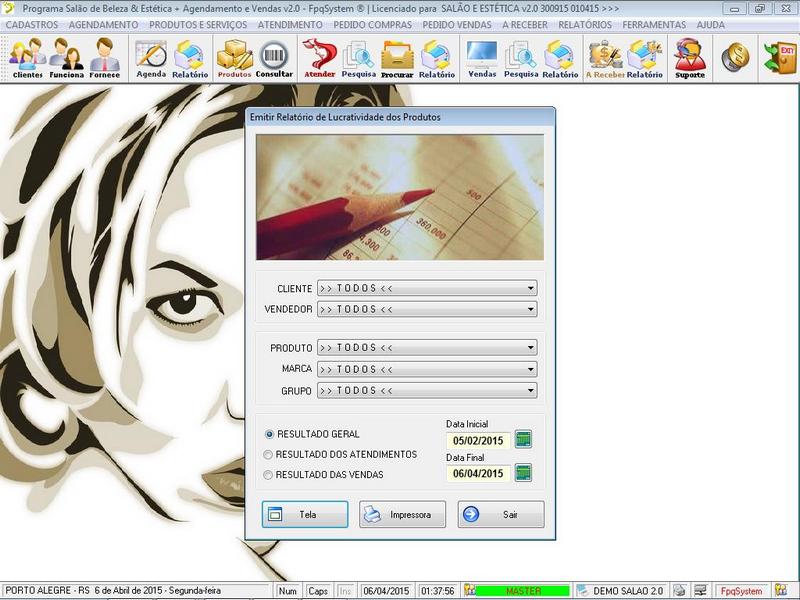Click the Tela button
The width and height of the screenshot is (800, 600).
click(305, 514)
